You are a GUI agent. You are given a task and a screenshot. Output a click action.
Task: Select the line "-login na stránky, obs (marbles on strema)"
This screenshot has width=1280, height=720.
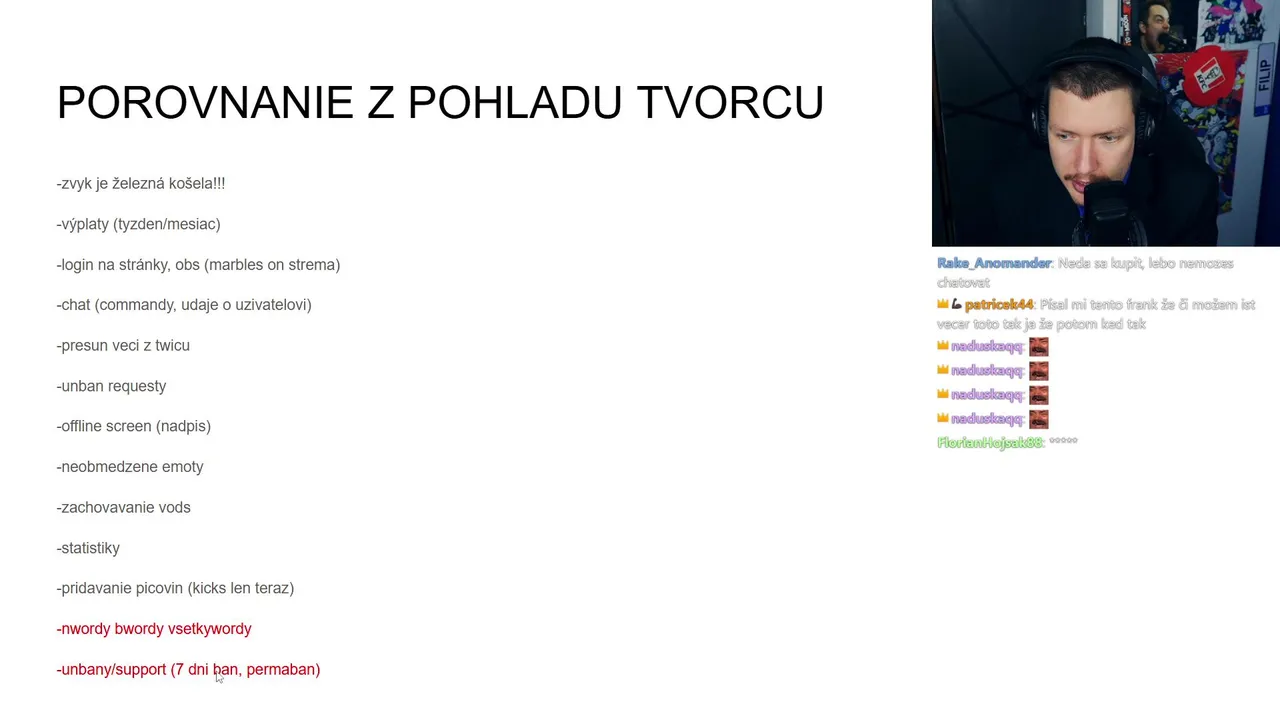pos(199,265)
